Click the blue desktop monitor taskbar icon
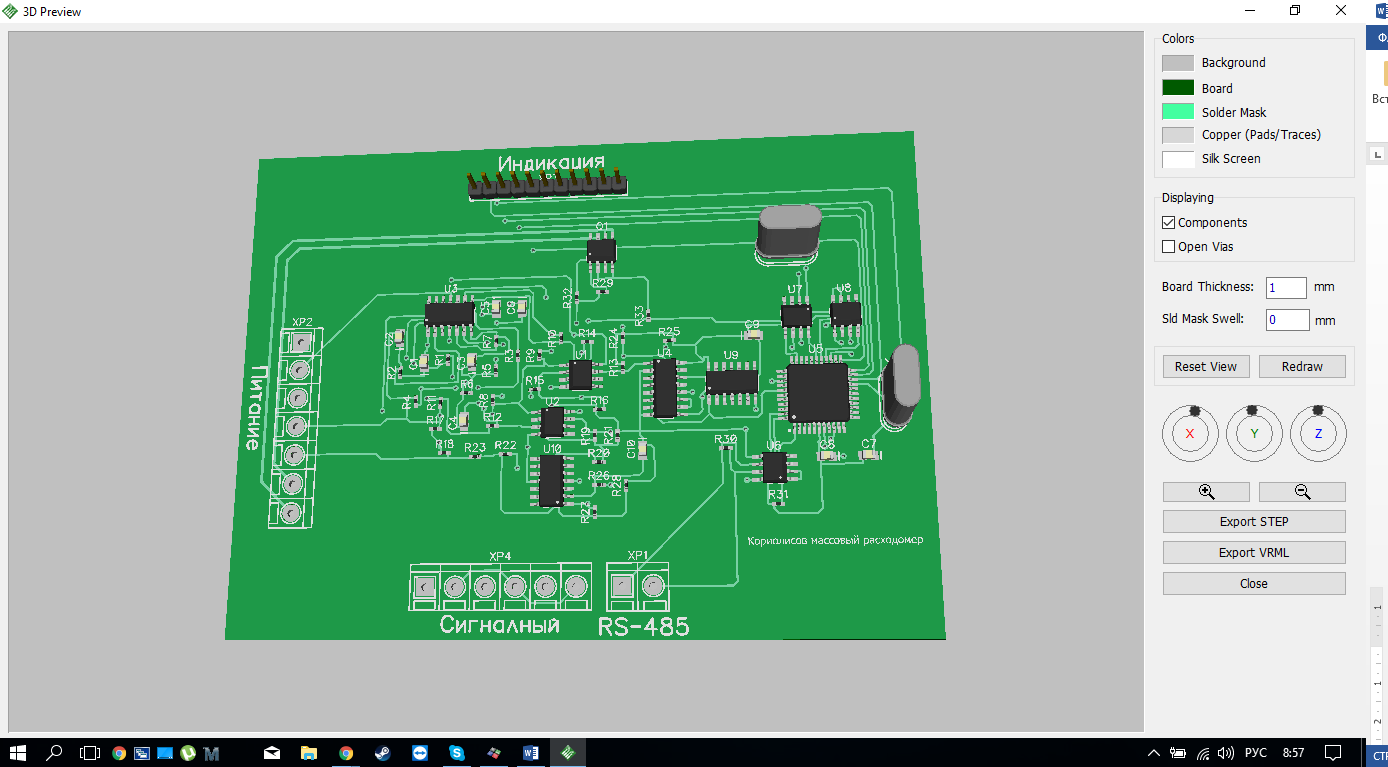 pyautogui.click(x=165, y=753)
